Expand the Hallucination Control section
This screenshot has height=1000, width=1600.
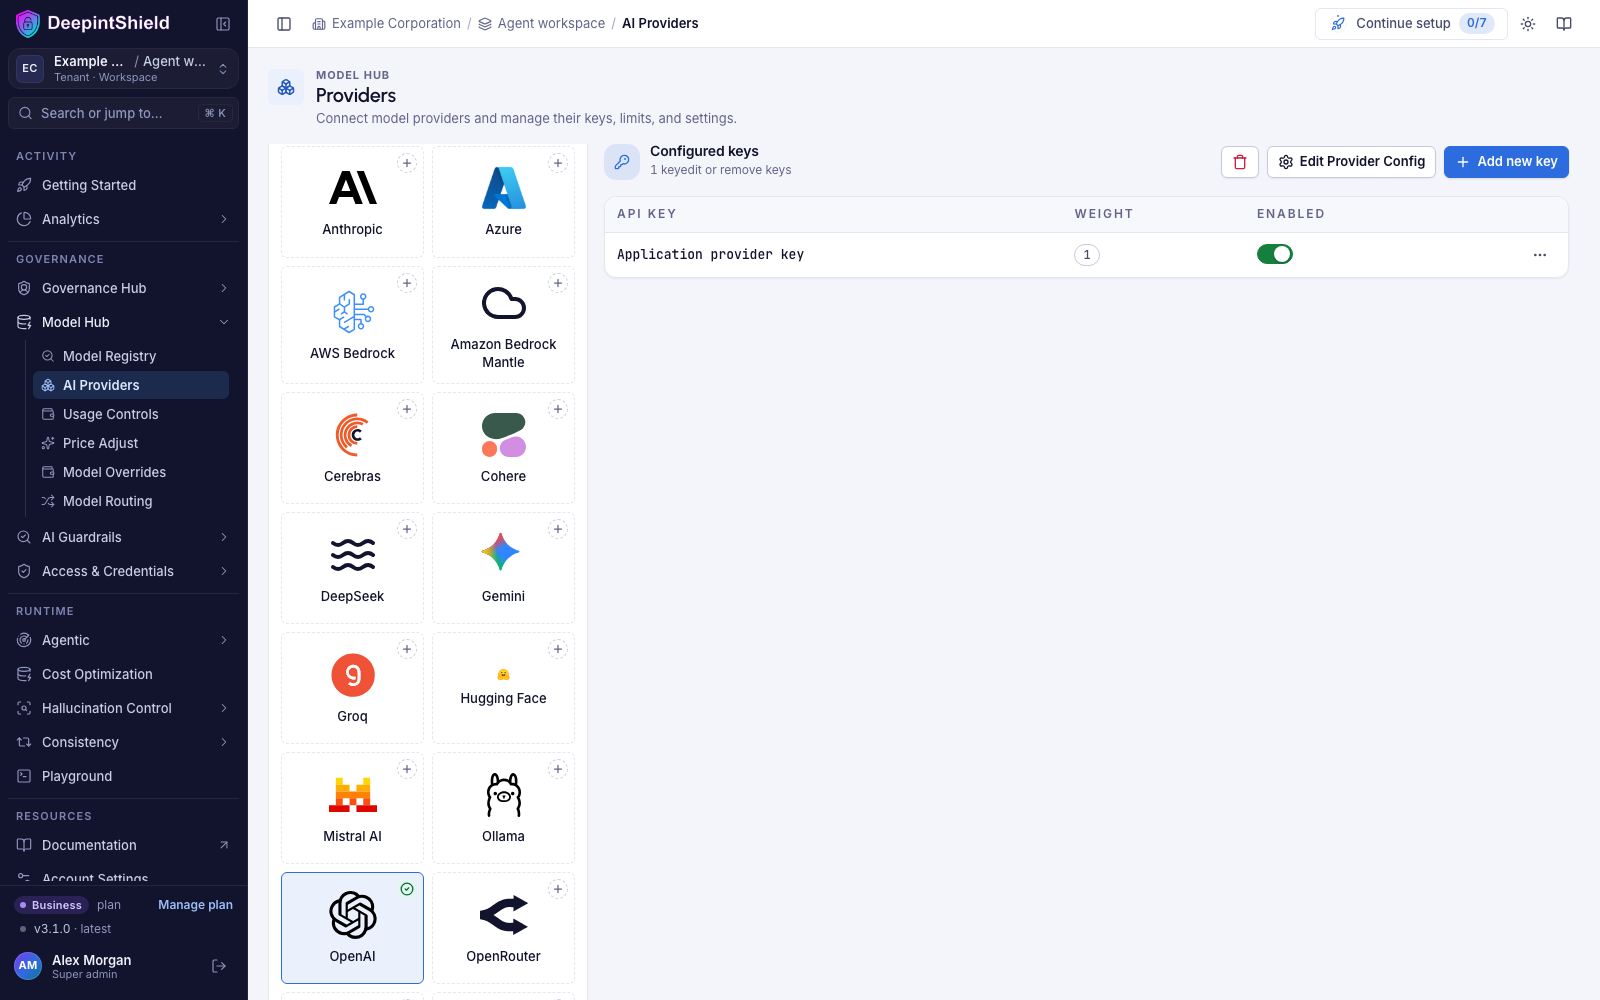coord(124,708)
